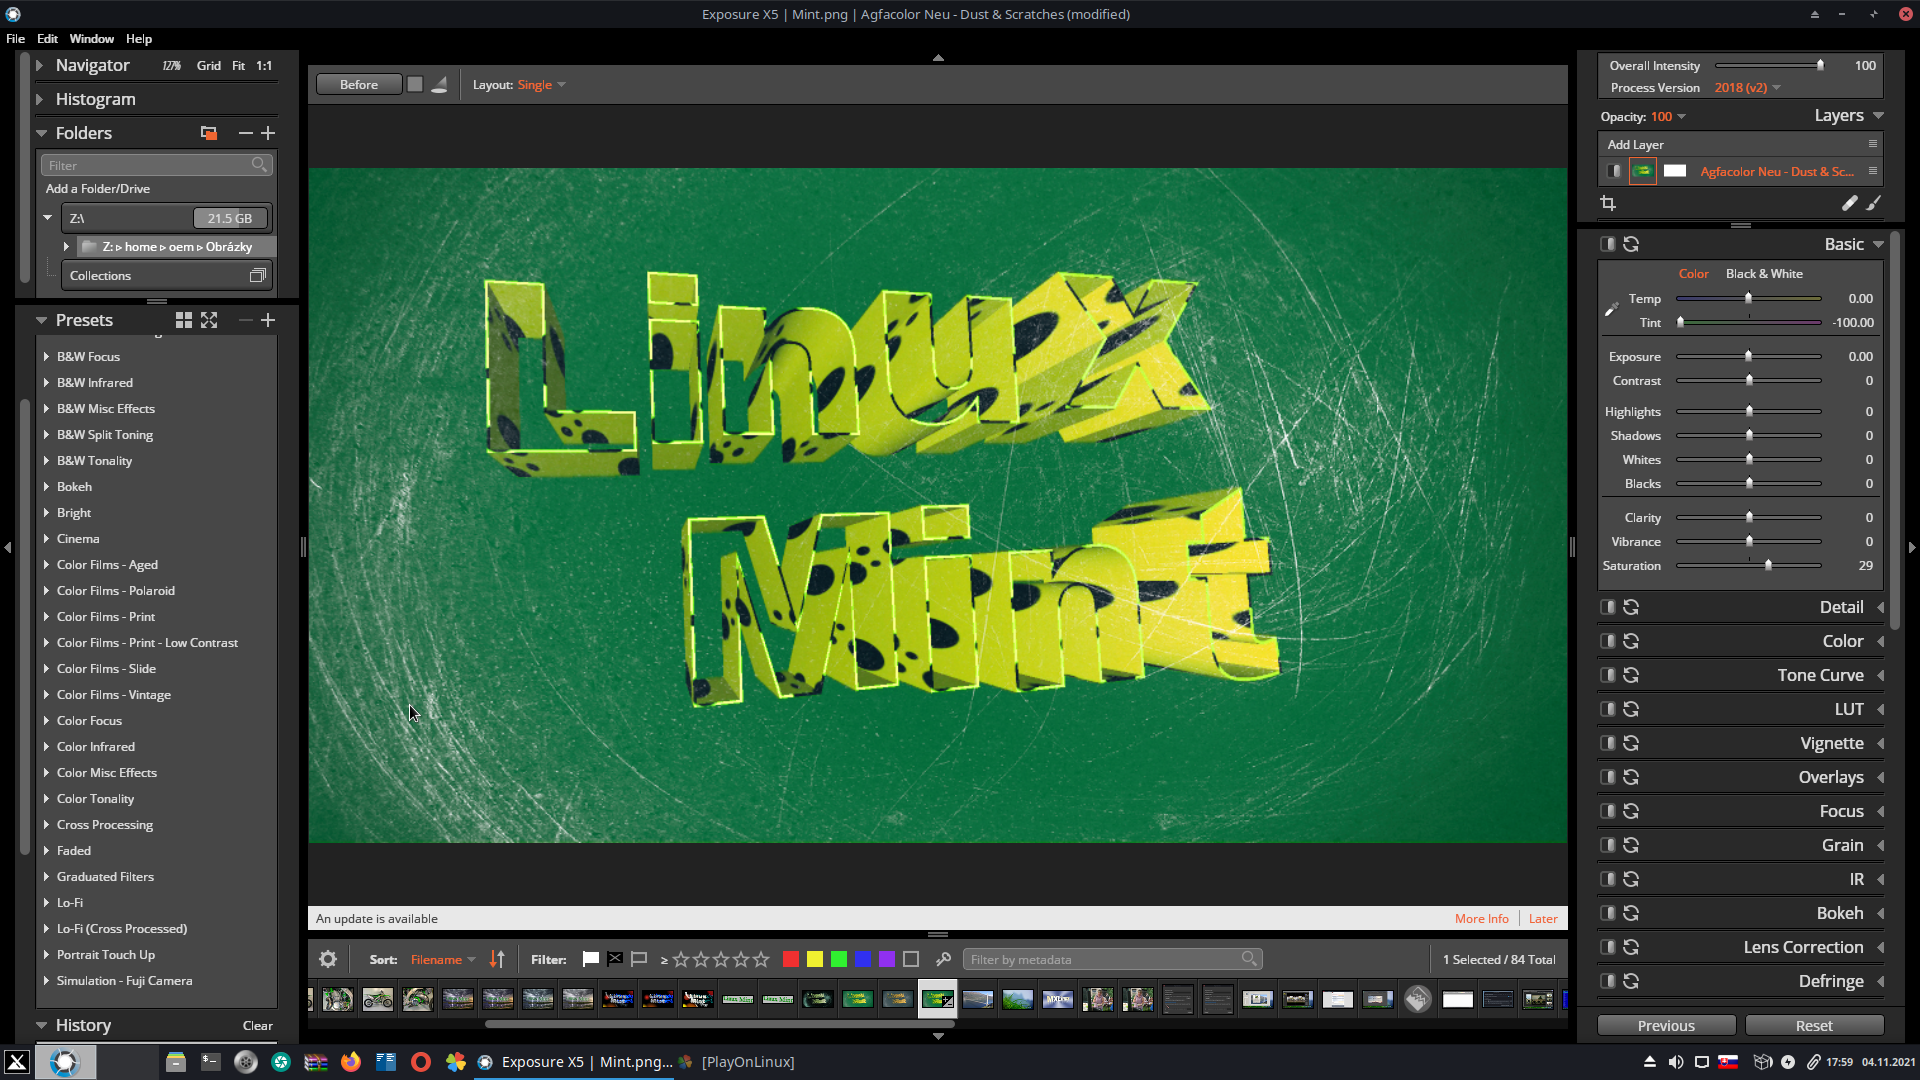This screenshot has height=1080, width=1920.
Task: Expand the Navigator panel
Action: click(40, 65)
